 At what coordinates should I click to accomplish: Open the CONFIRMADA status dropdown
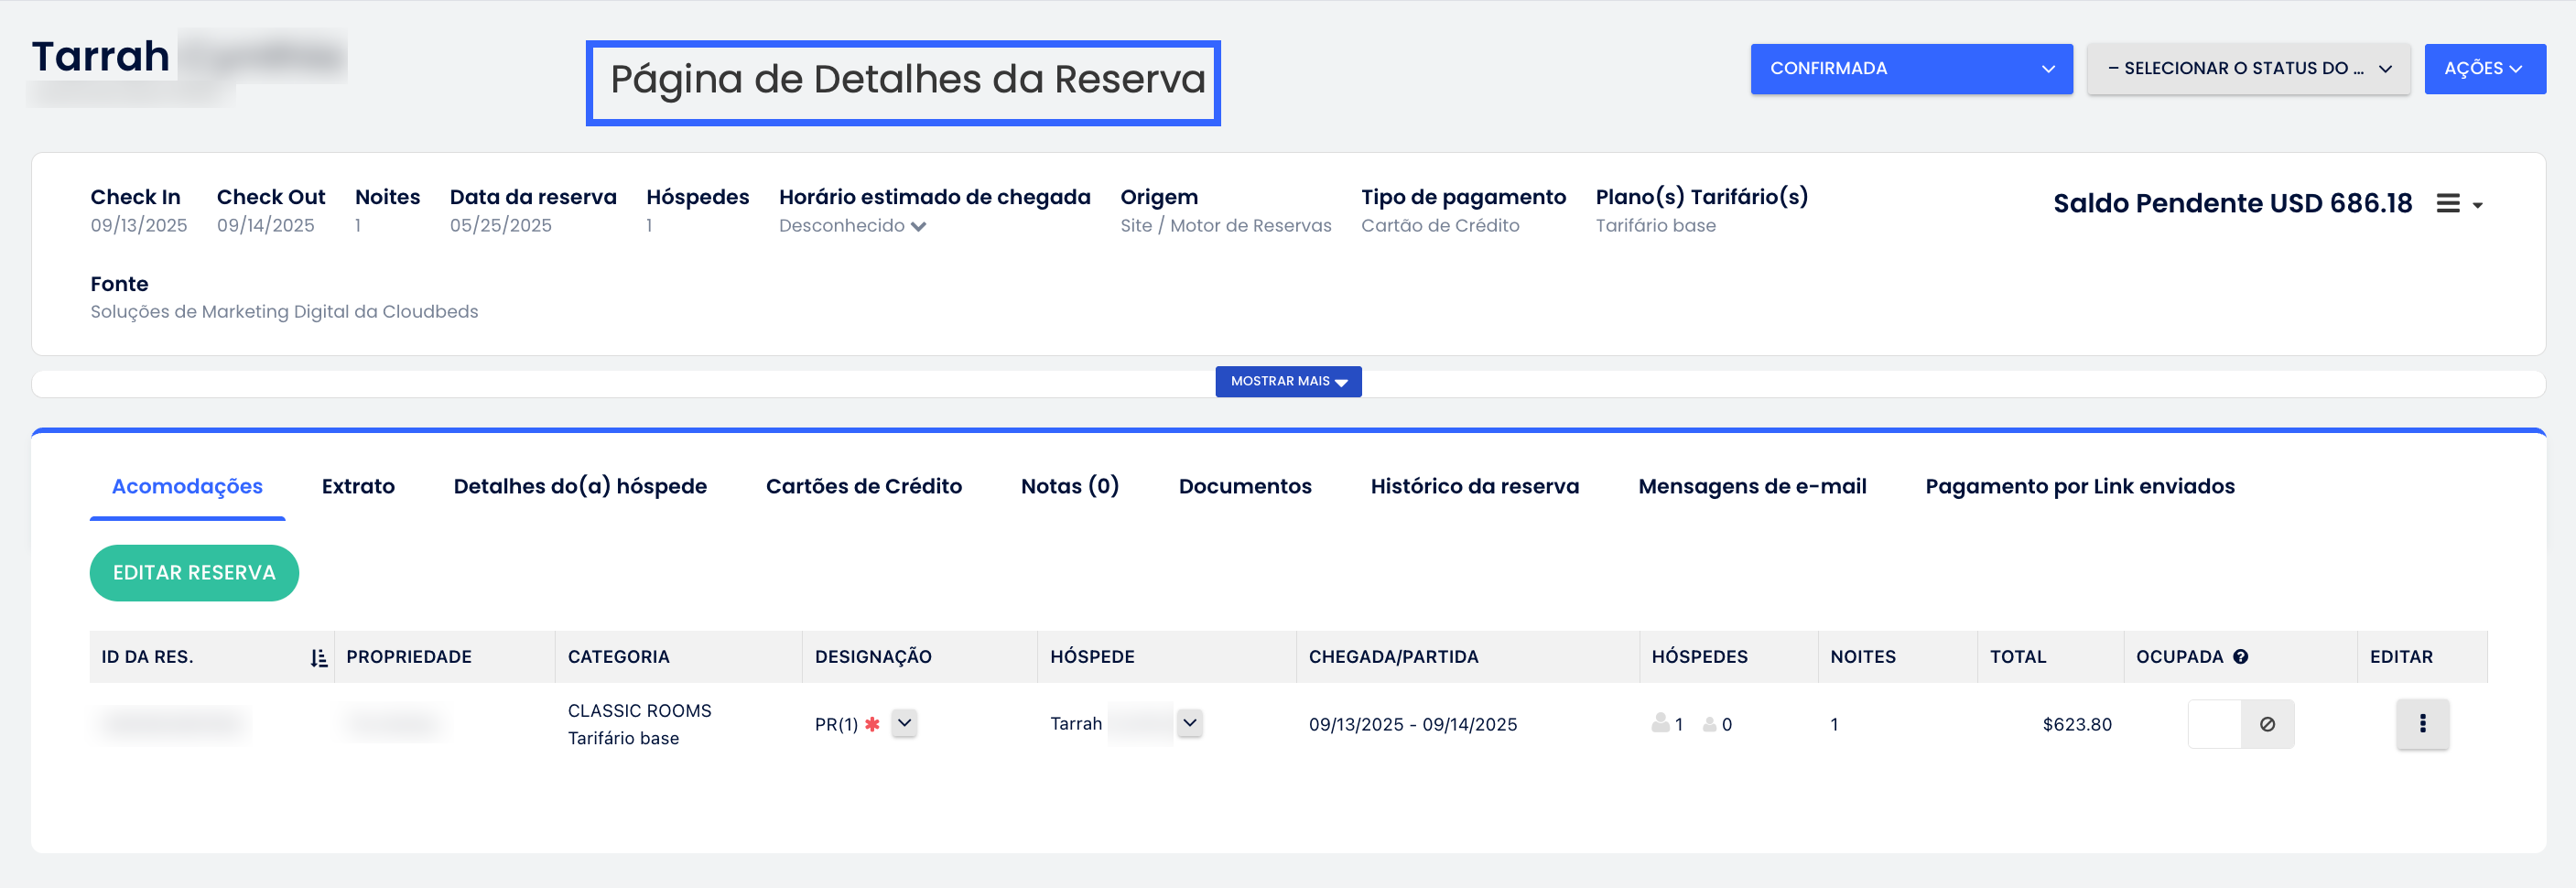(x=1910, y=69)
